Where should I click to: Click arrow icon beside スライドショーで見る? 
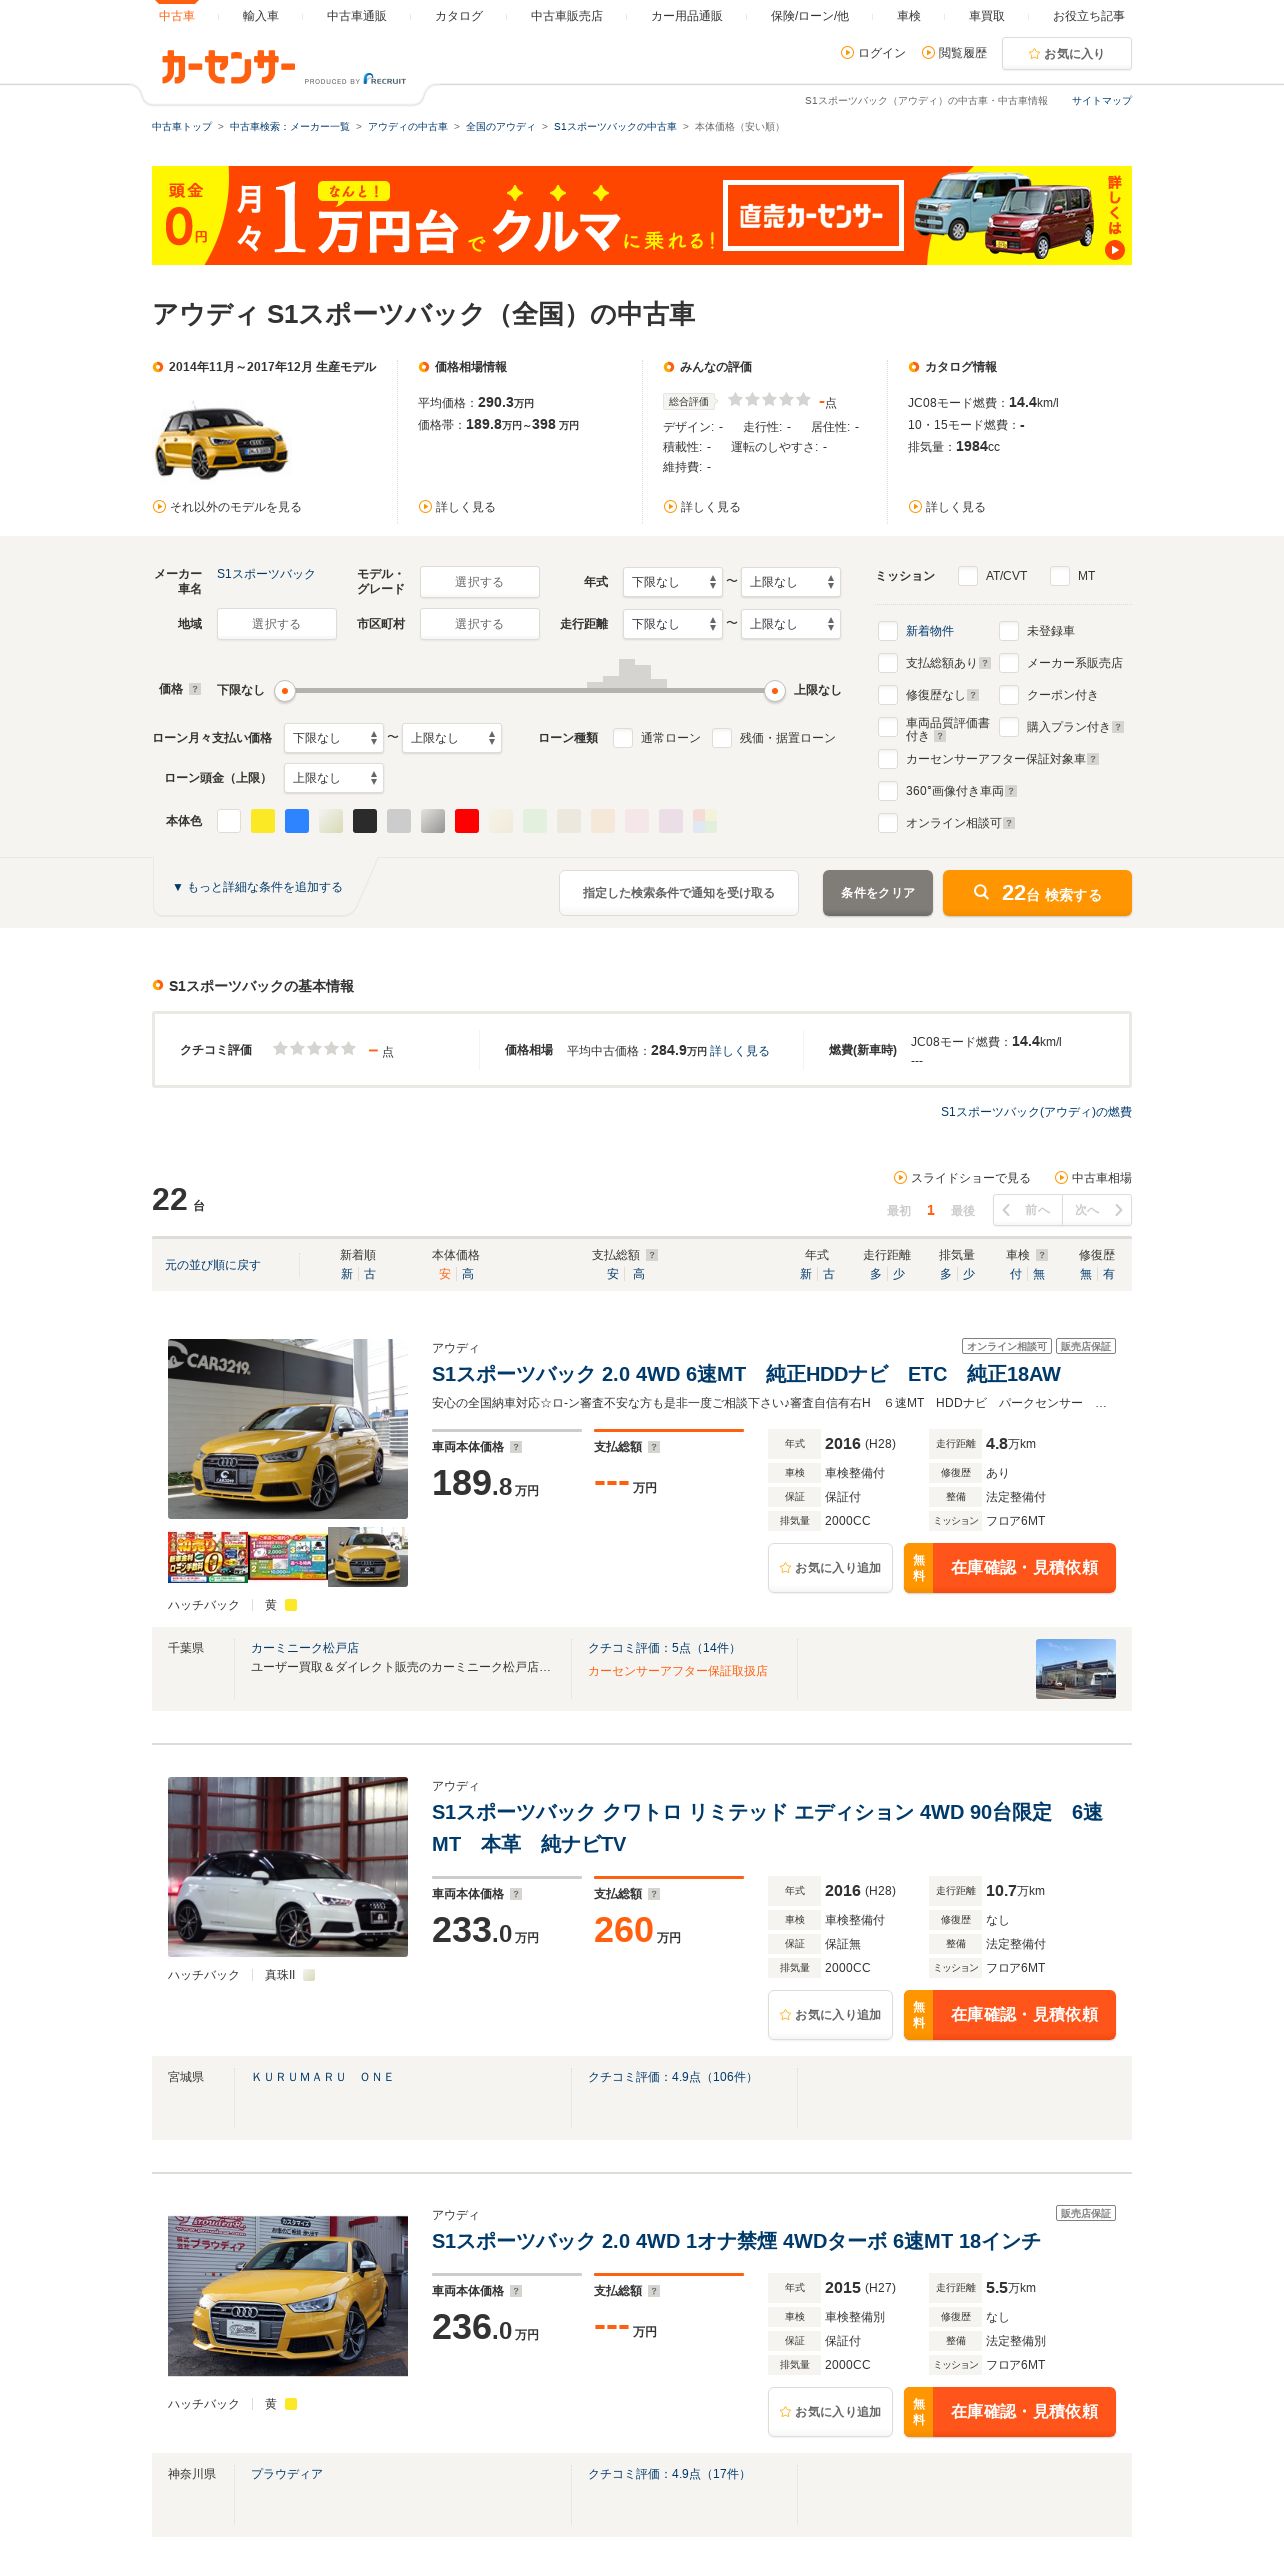(x=900, y=1178)
